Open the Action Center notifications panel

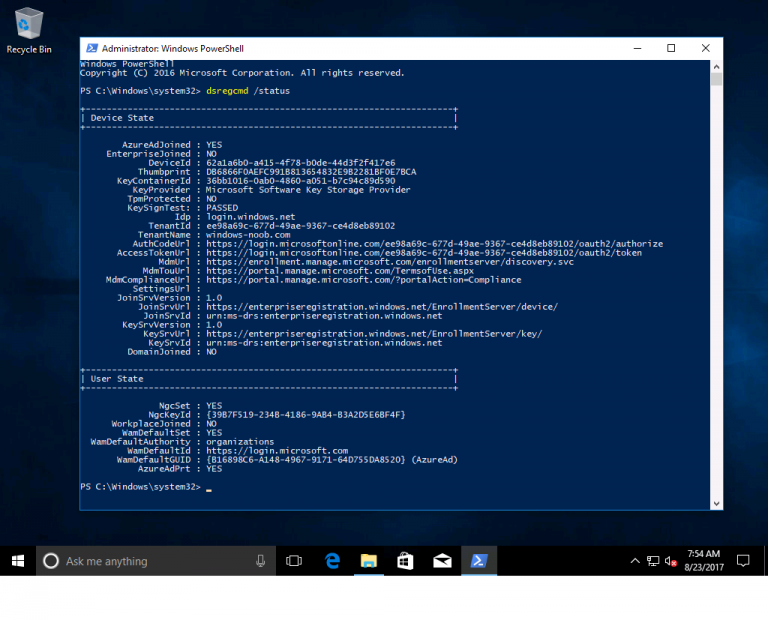click(x=743, y=561)
